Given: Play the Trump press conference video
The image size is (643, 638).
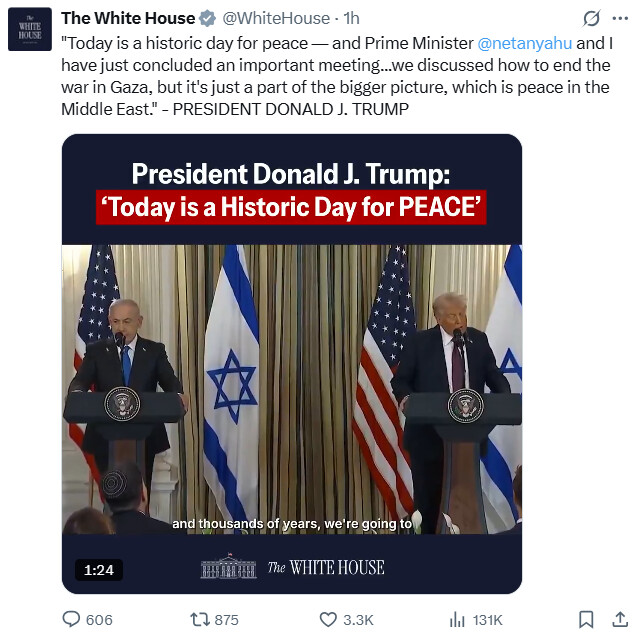Looking at the screenshot, I should 292,390.
